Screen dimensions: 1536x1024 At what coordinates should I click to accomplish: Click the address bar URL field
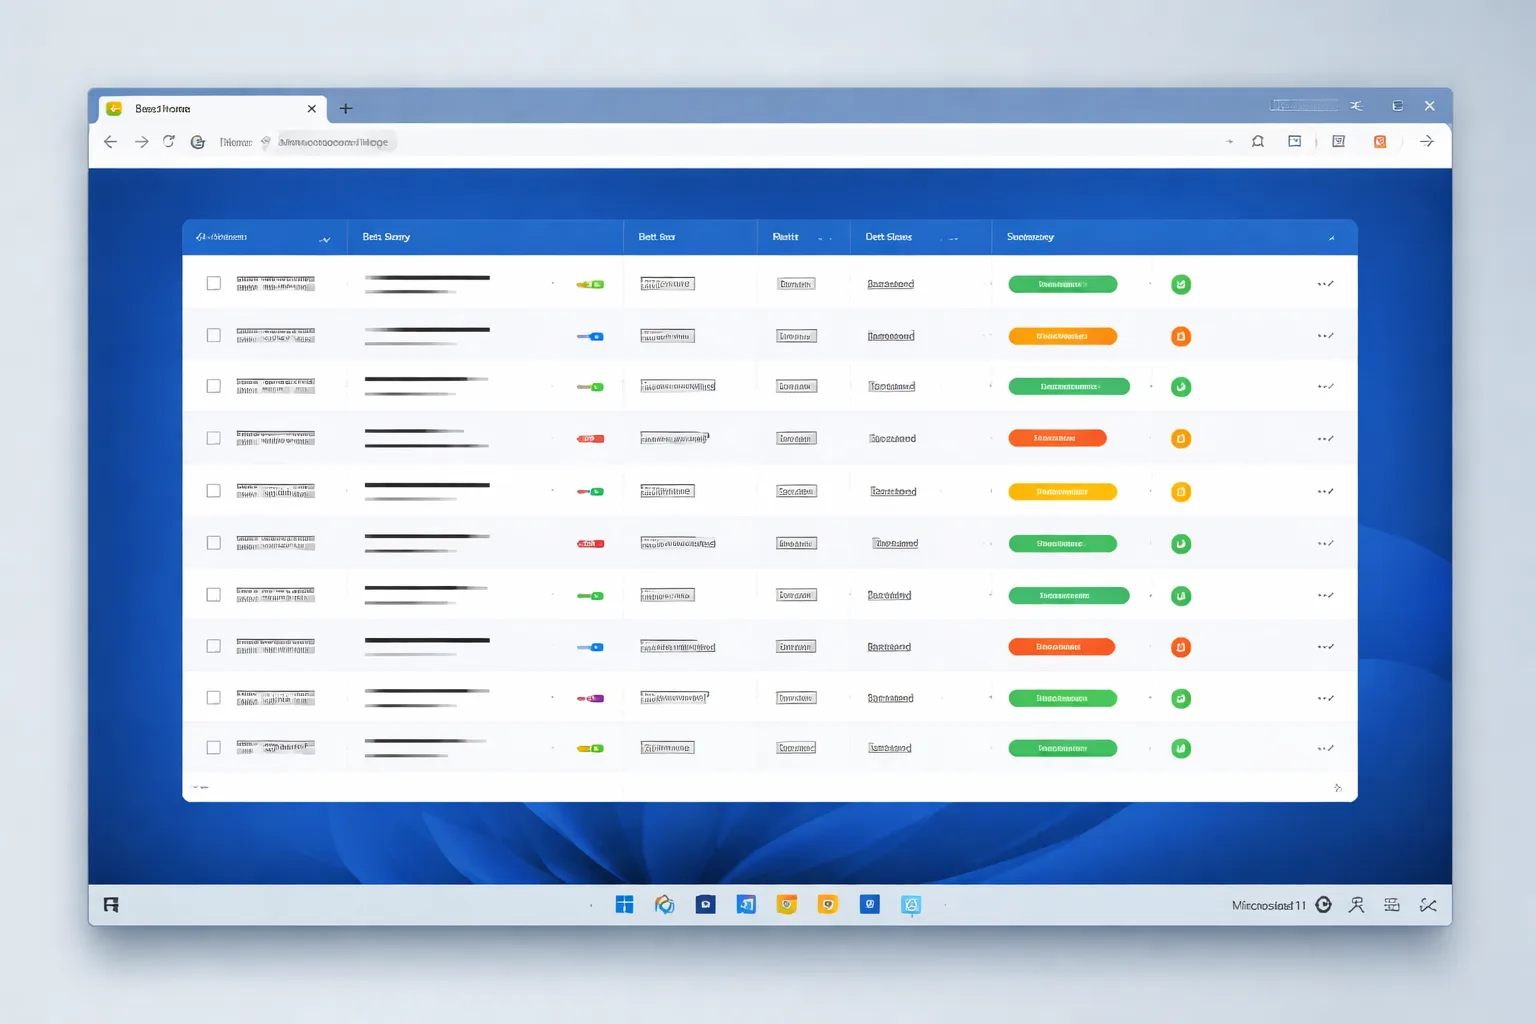(335, 142)
